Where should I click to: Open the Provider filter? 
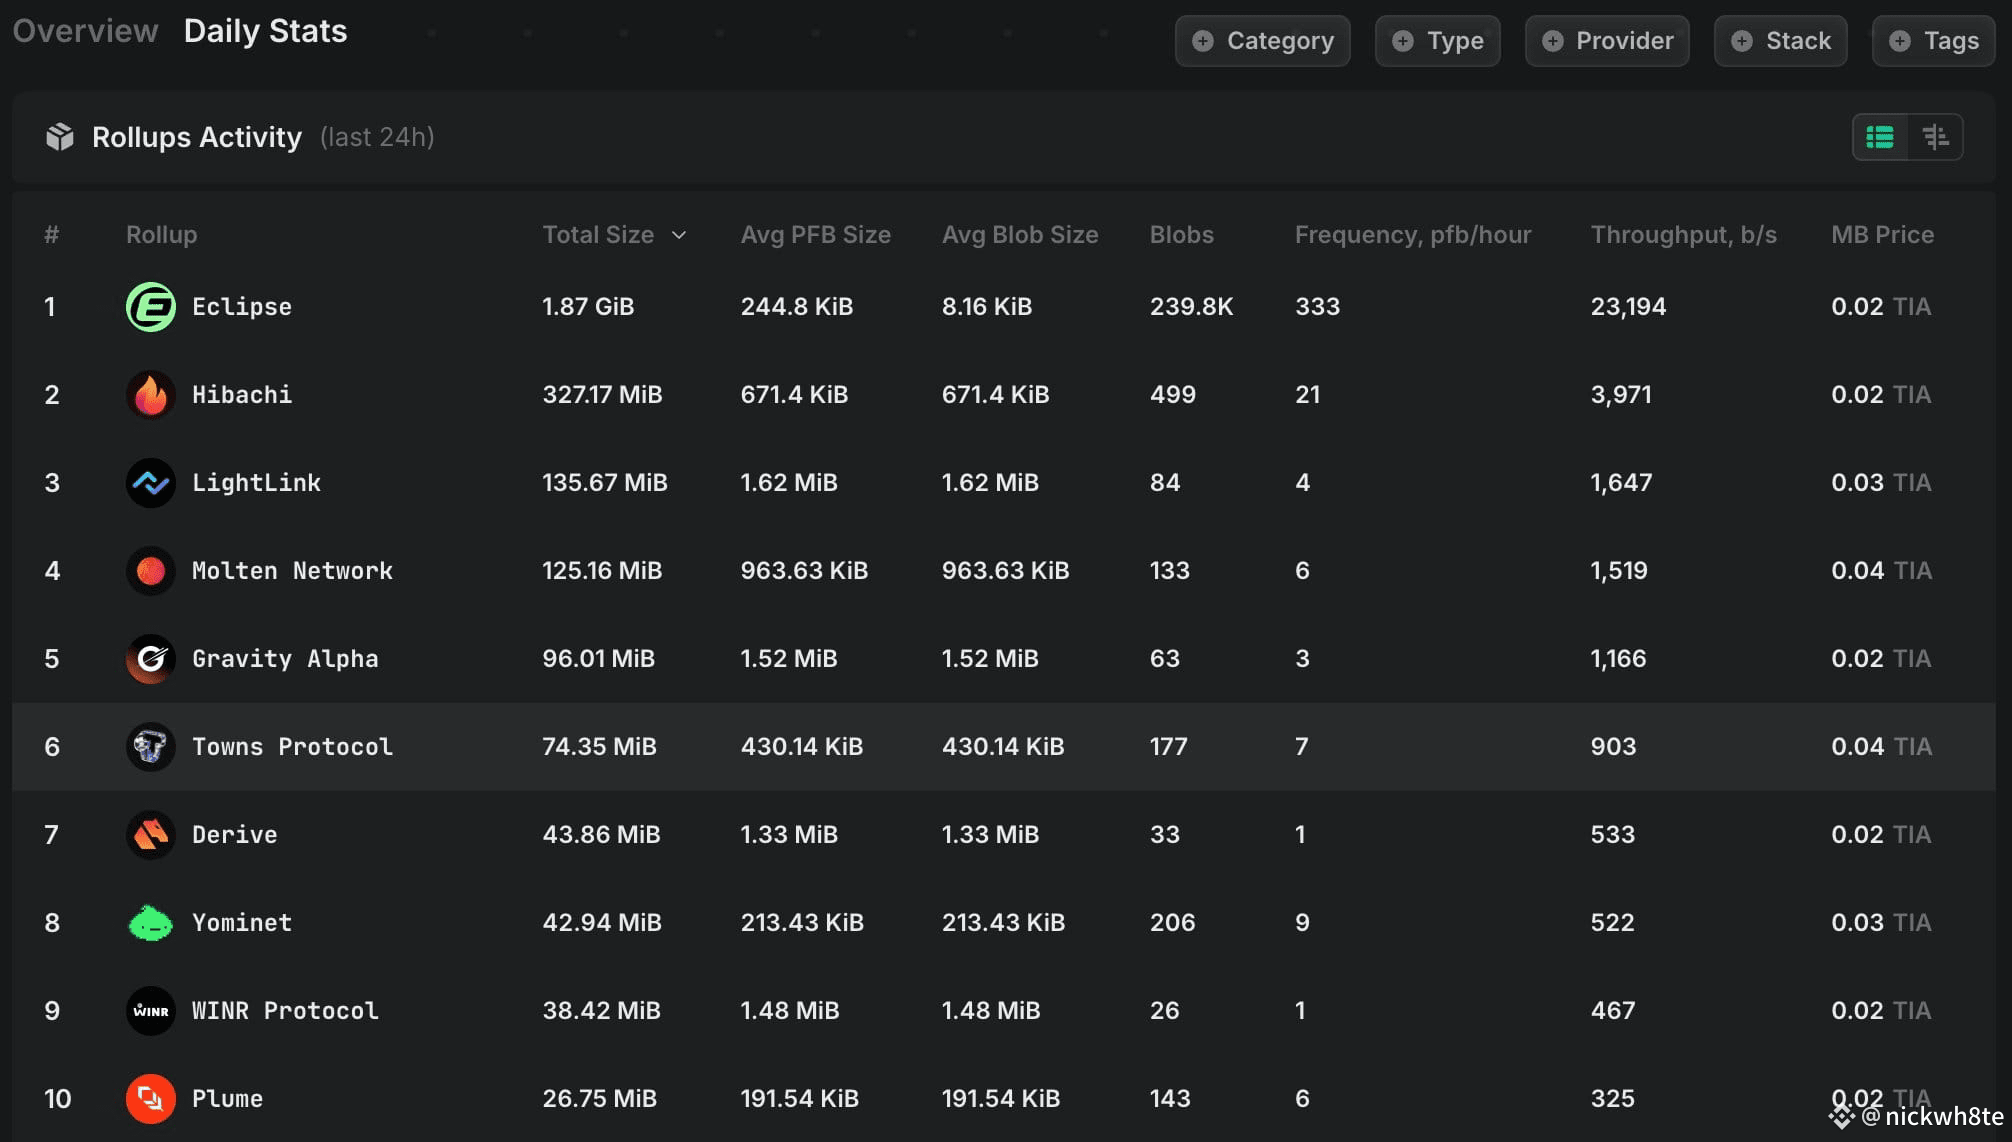coord(1607,41)
